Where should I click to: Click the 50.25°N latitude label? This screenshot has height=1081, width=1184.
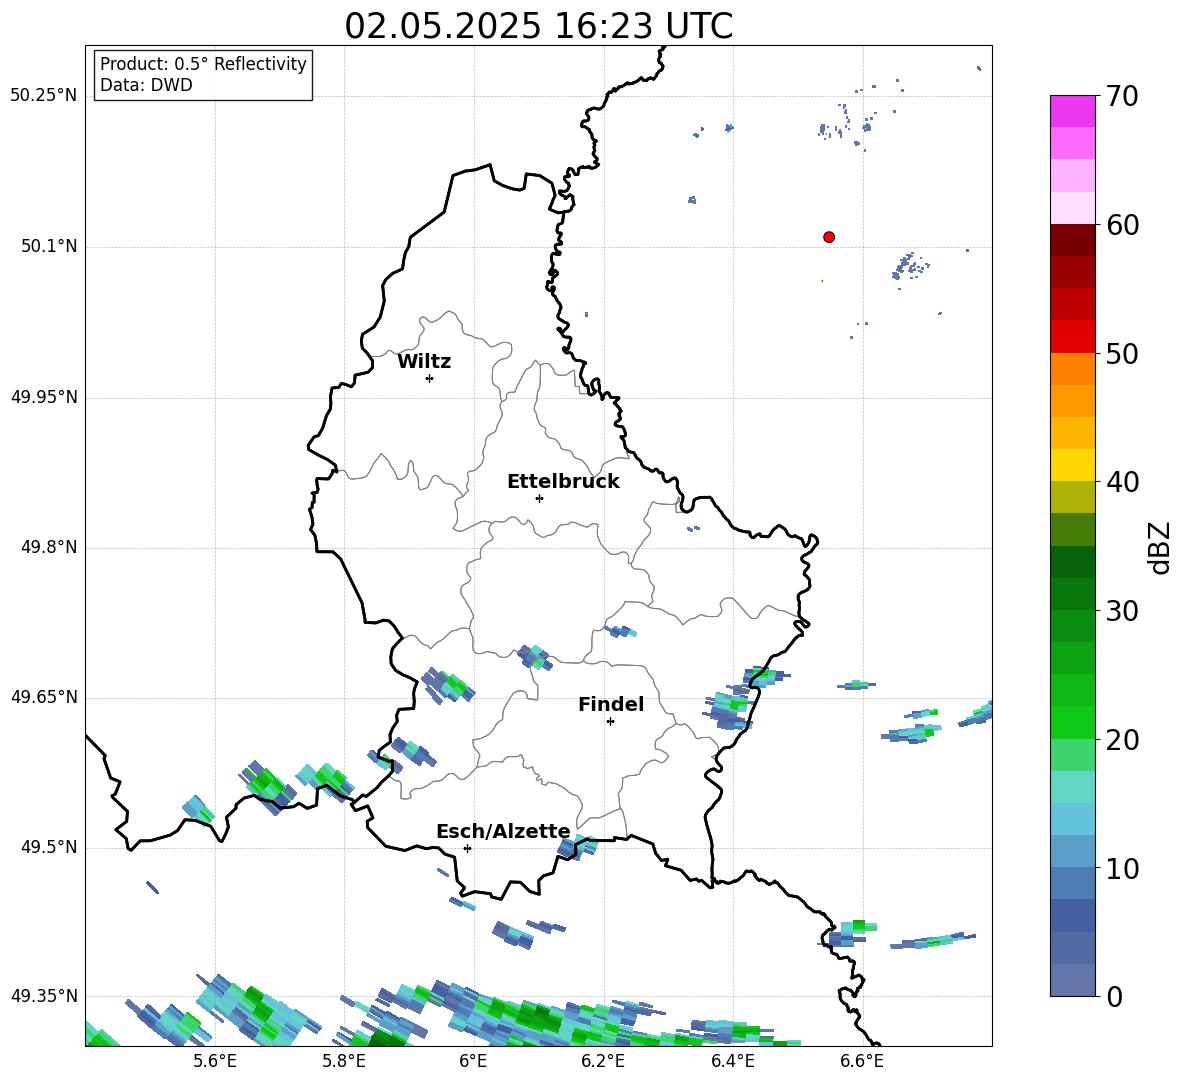44,96
